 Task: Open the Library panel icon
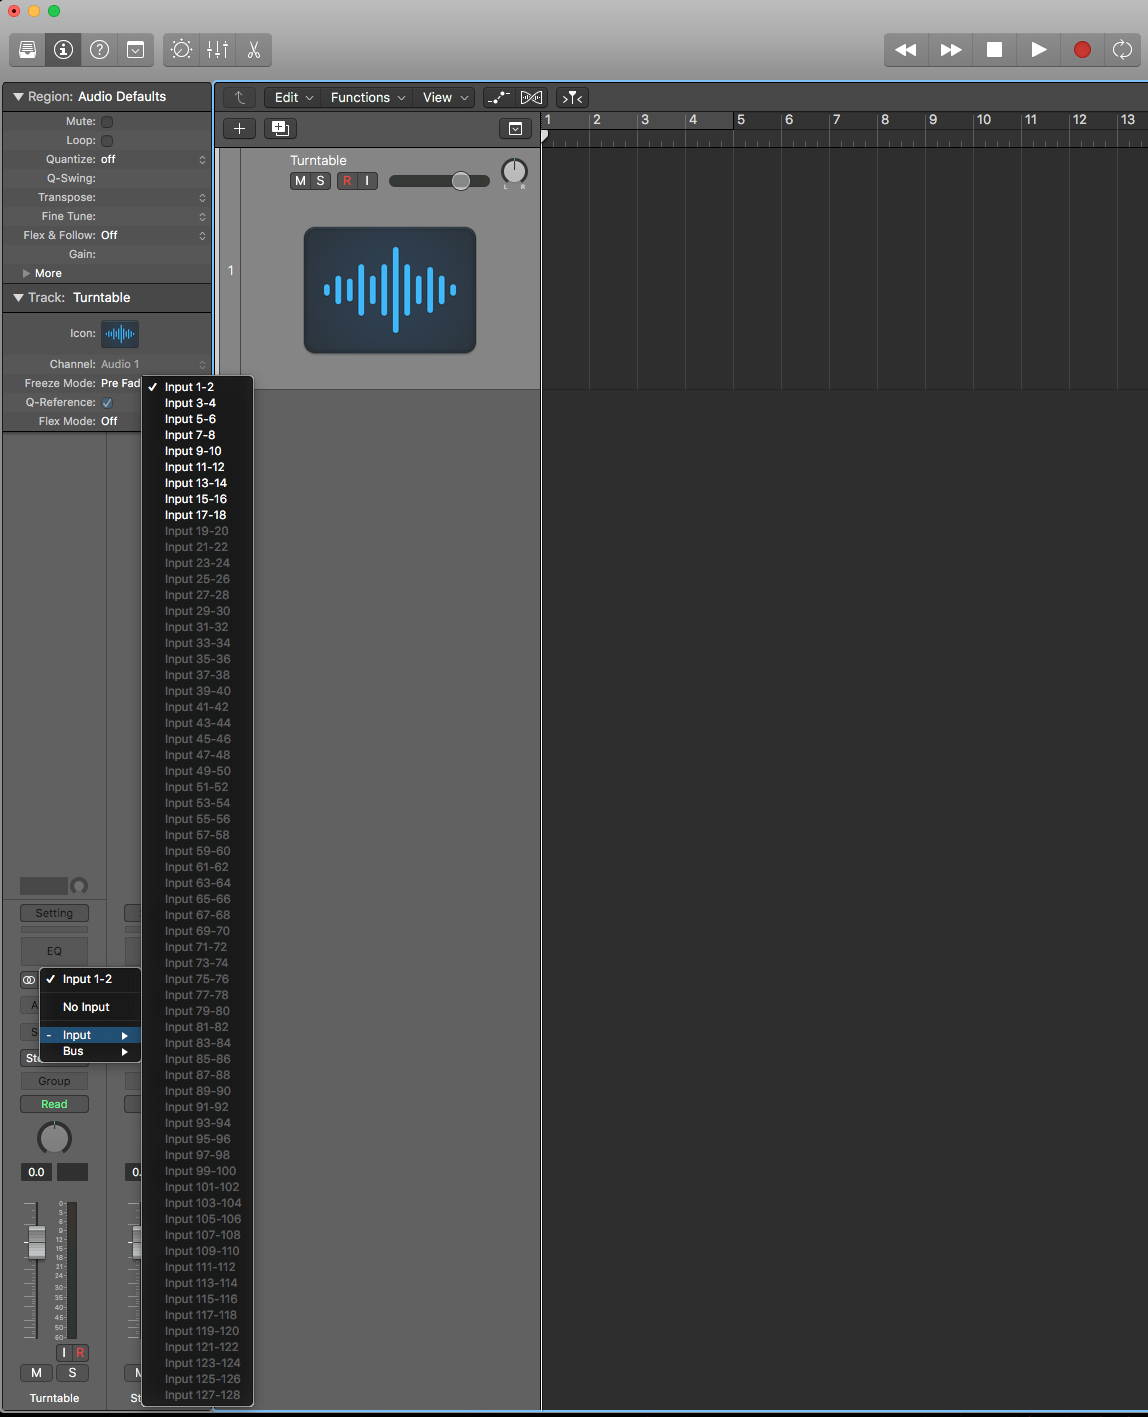click(x=28, y=49)
